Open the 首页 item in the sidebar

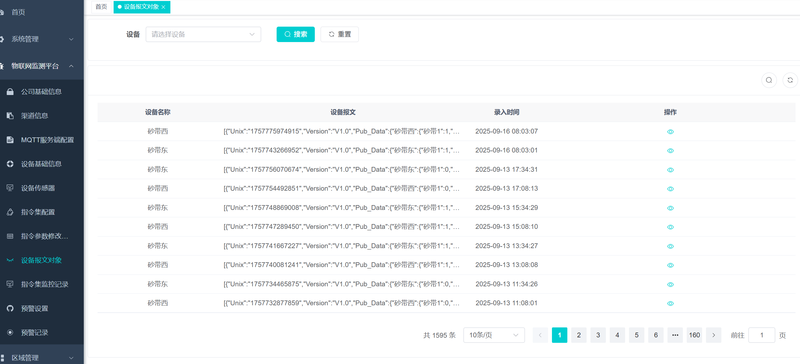coord(18,12)
